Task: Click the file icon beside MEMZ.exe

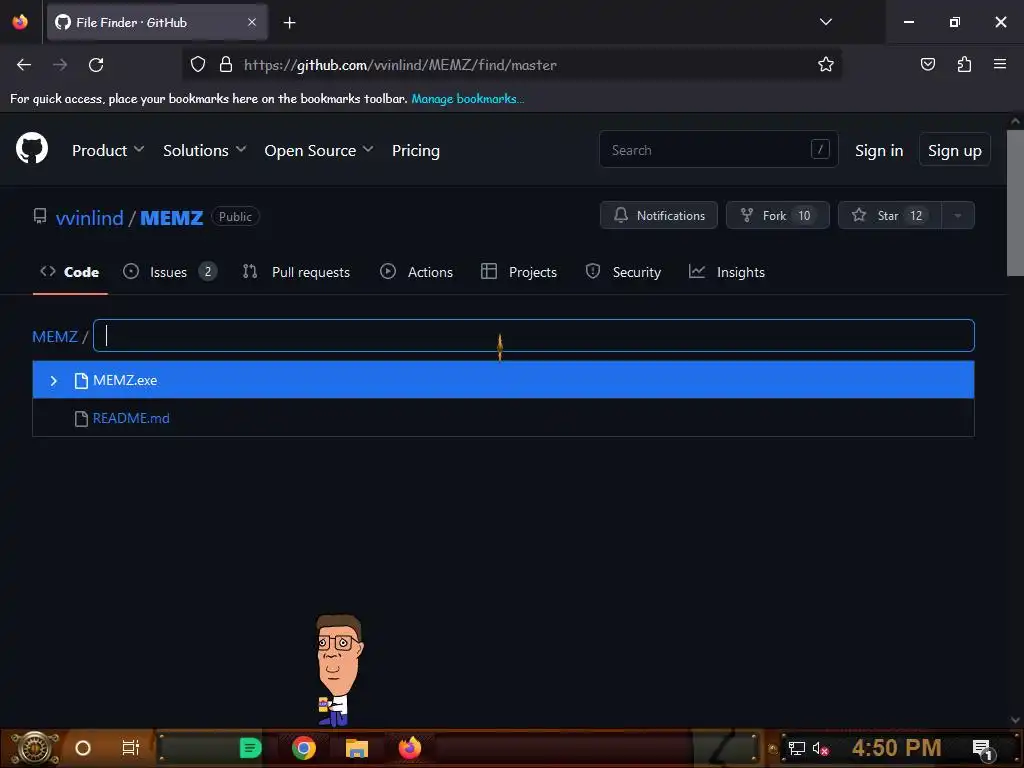Action: pos(81,380)
